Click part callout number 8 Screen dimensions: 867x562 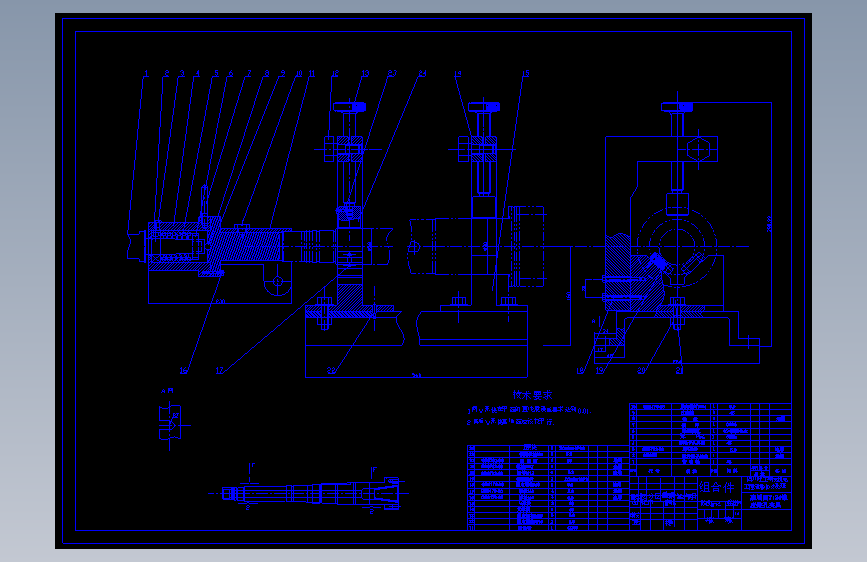(267, 74)
